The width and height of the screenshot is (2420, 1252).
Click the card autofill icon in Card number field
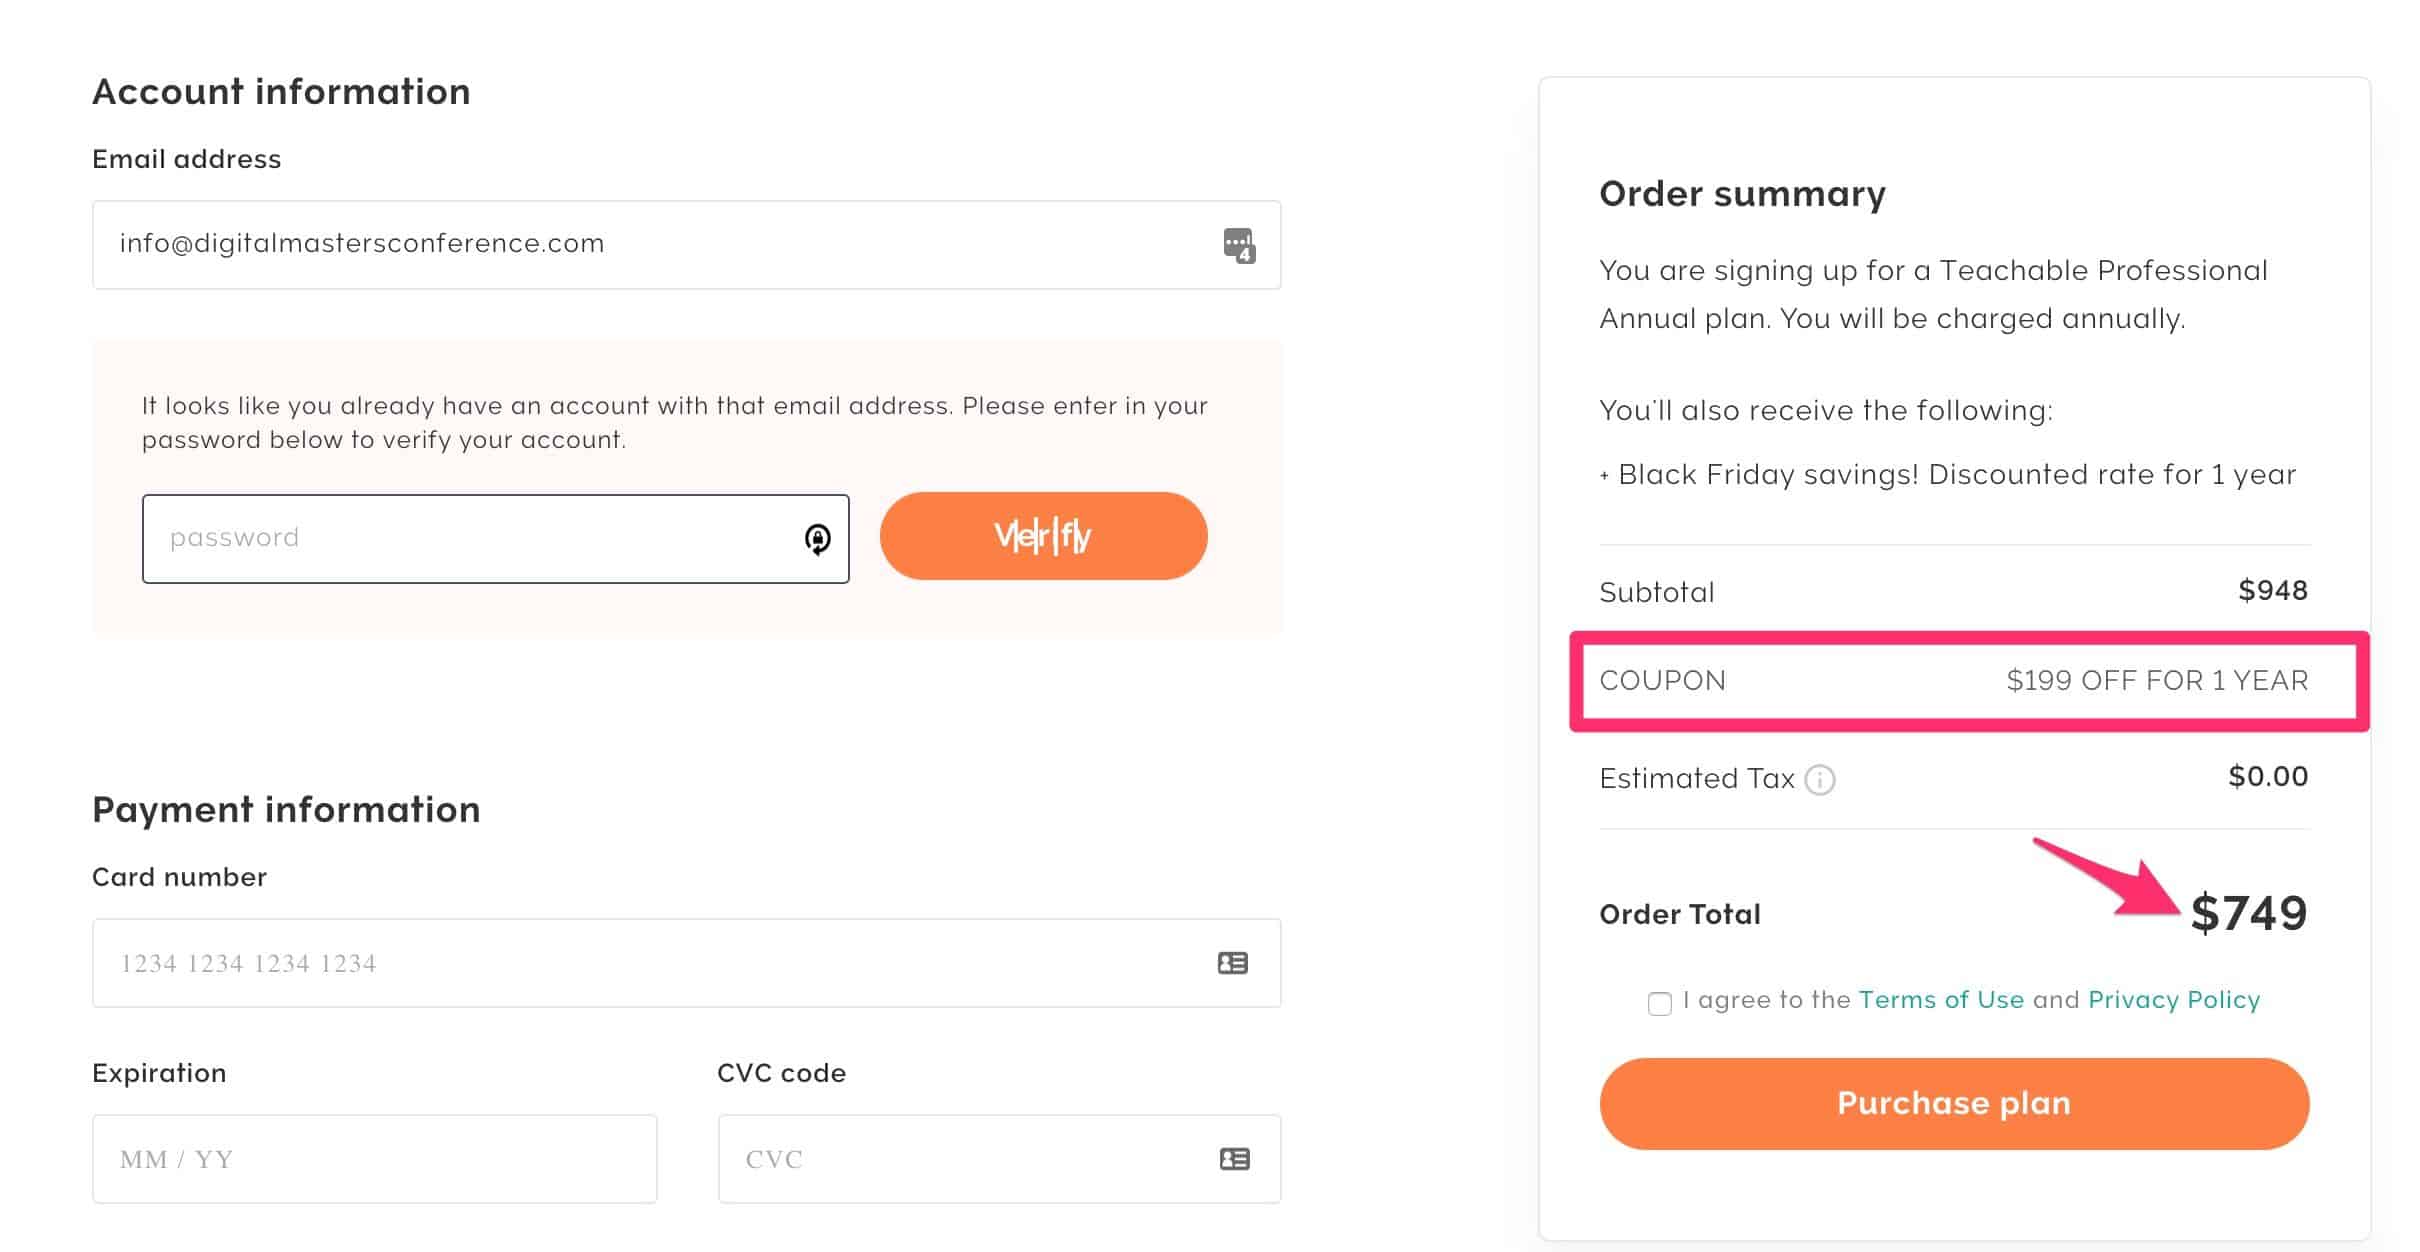(1232, 963)
